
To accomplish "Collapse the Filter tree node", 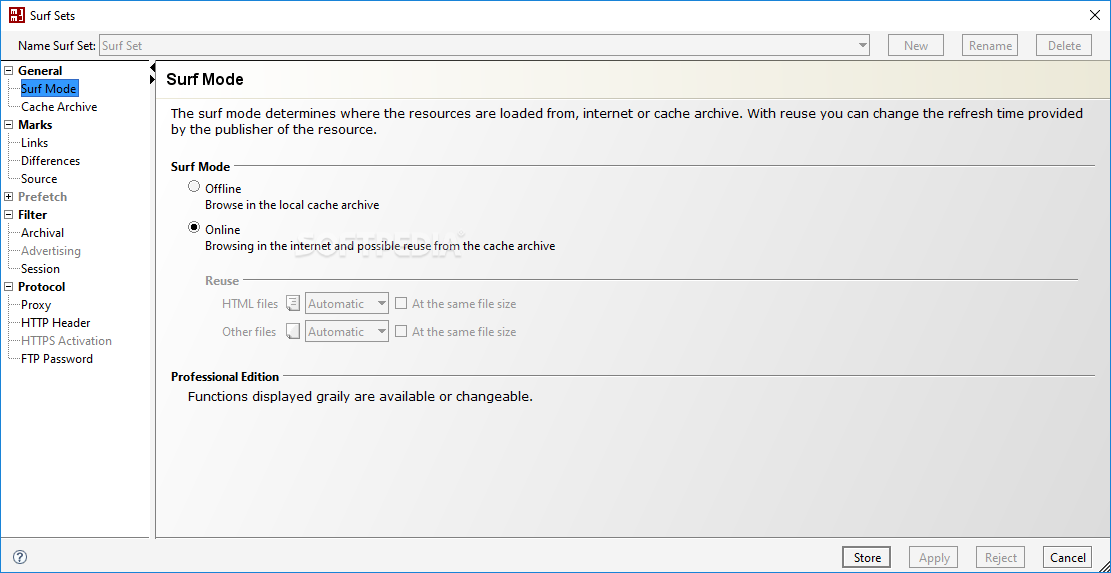I will click(9, 215).
